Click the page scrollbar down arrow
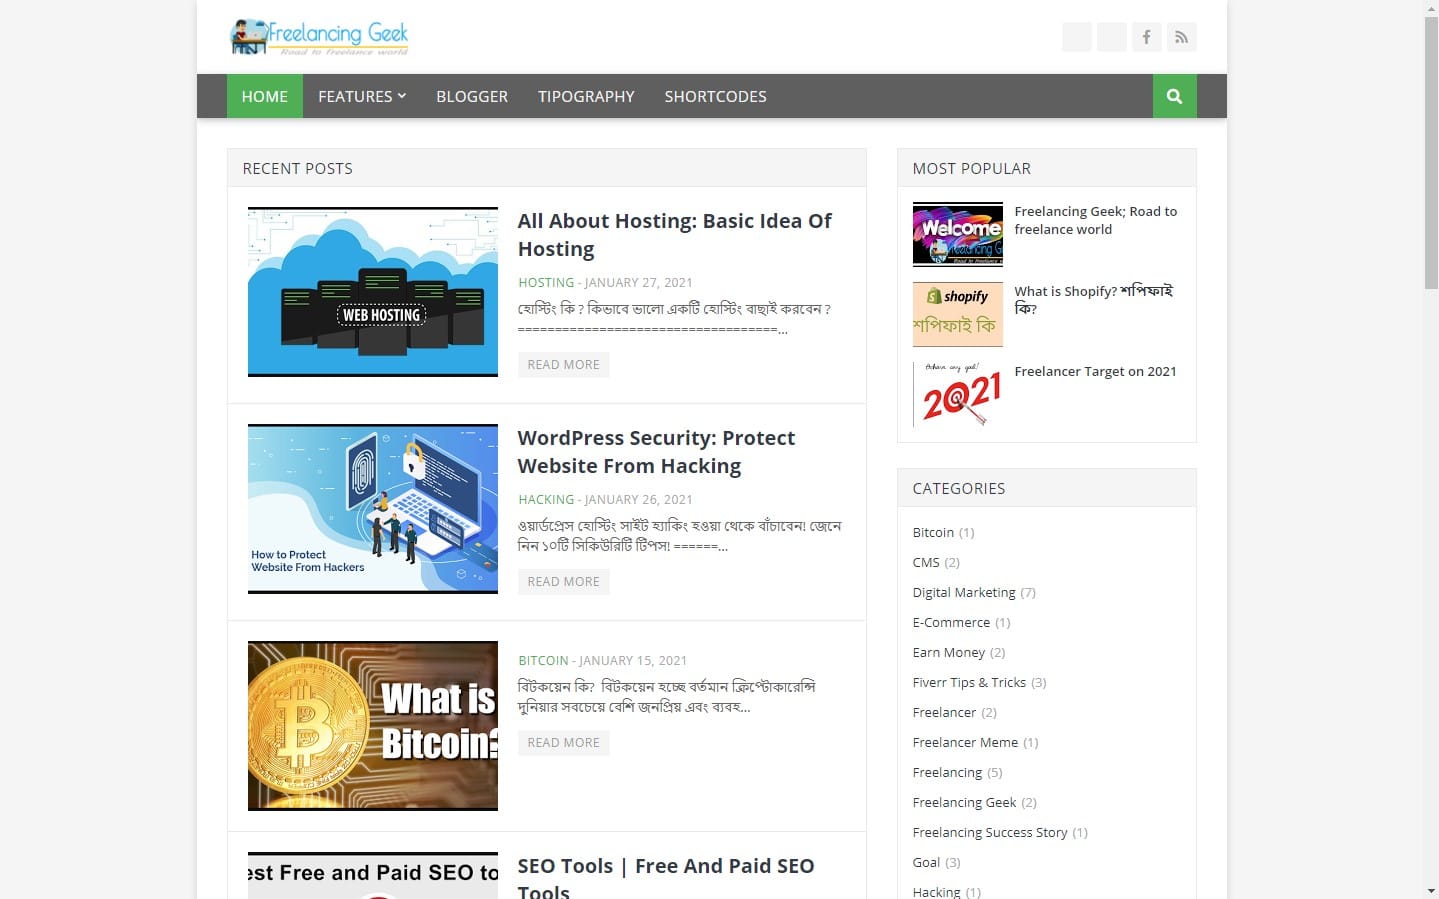This screenshot has height=899, width=1439. pyautogui.click(x=1431, y=890)
